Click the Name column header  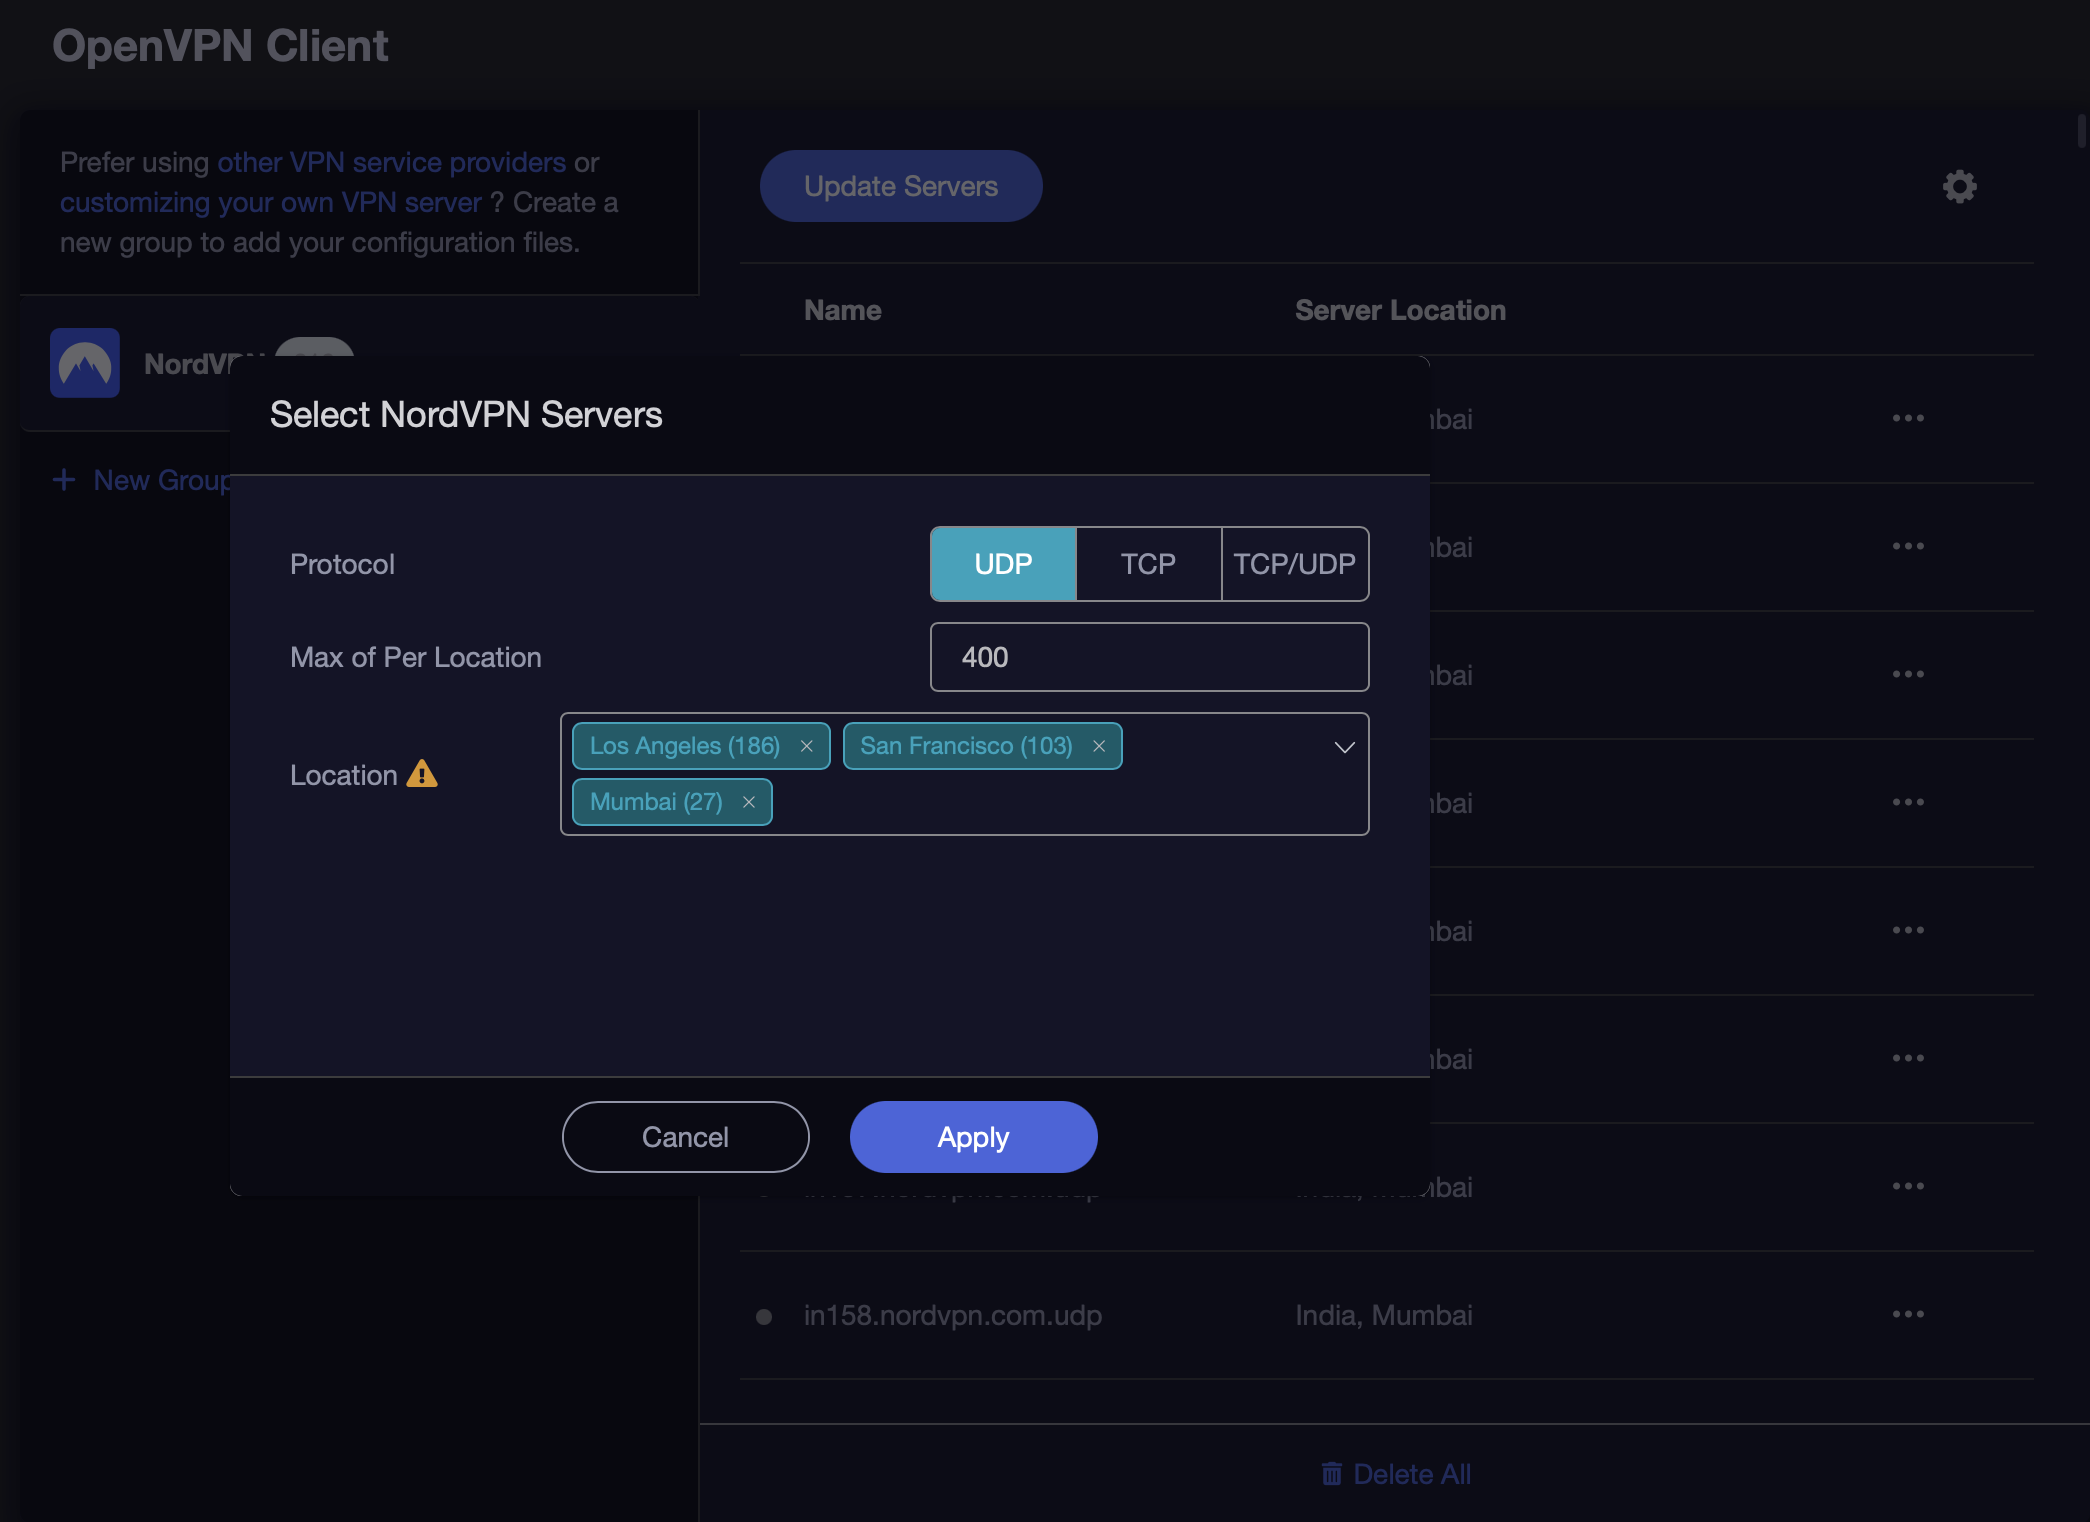842,310
